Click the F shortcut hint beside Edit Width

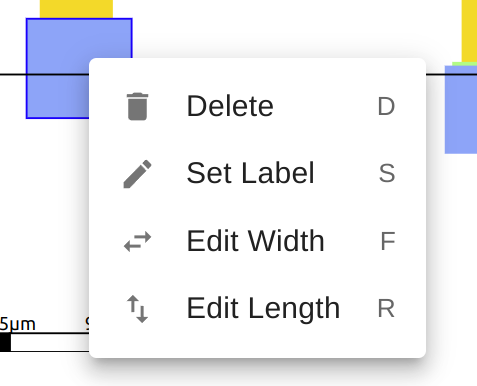point(388,241)
